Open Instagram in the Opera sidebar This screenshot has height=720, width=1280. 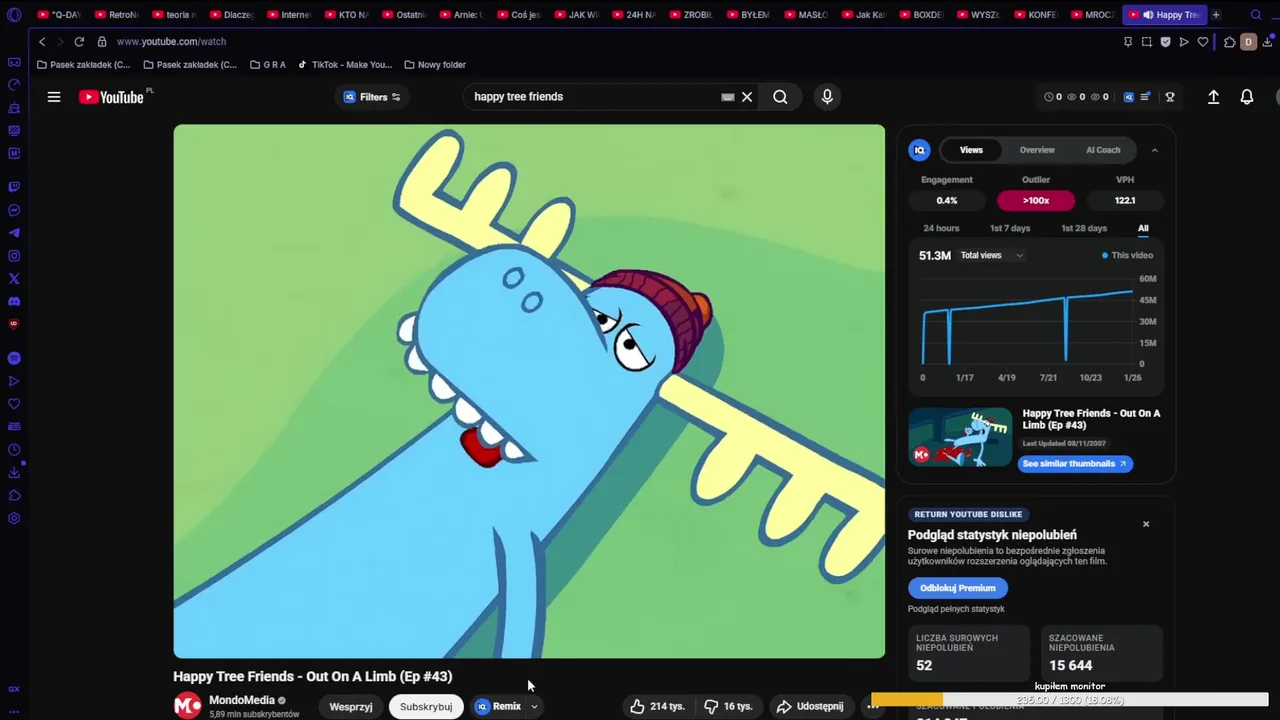tap(14, 256)
